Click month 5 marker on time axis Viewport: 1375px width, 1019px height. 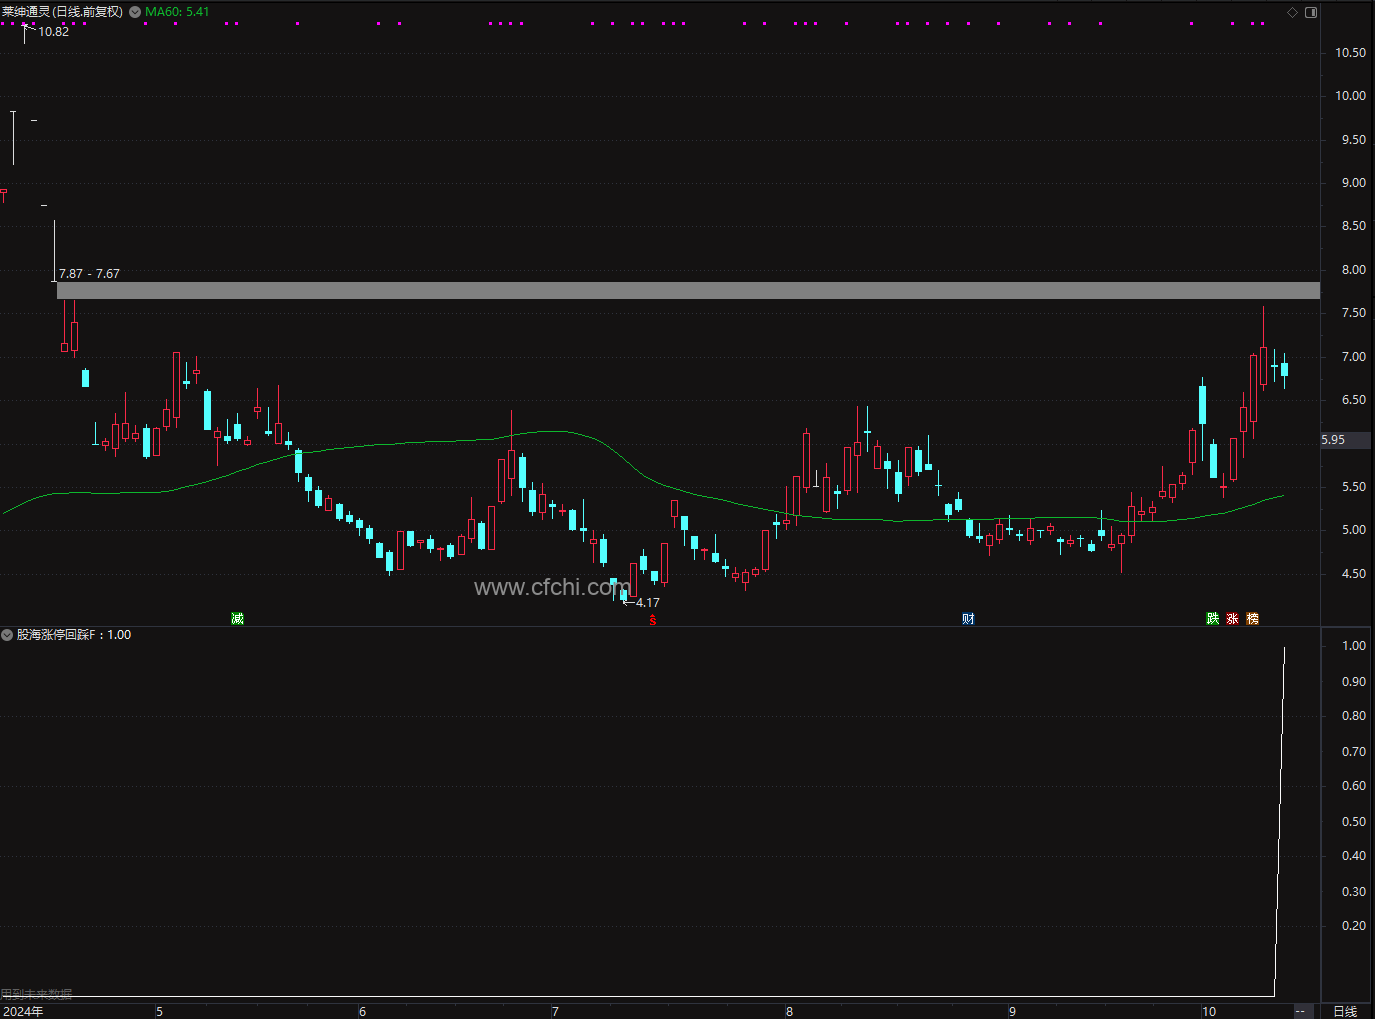(160, 1011)
